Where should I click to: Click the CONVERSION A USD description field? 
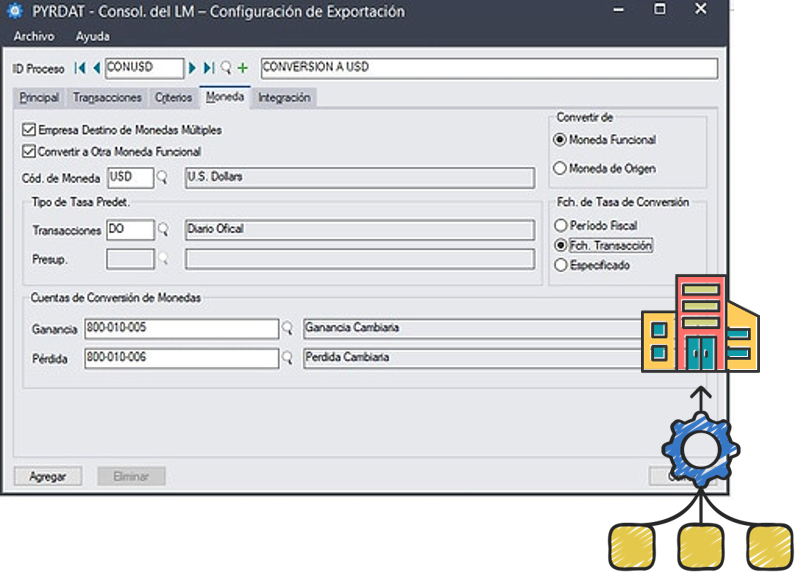tap(489, 68)
